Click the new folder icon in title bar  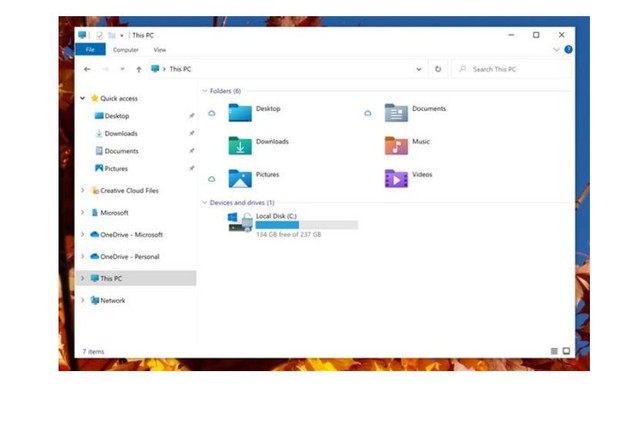click(111, 36)
